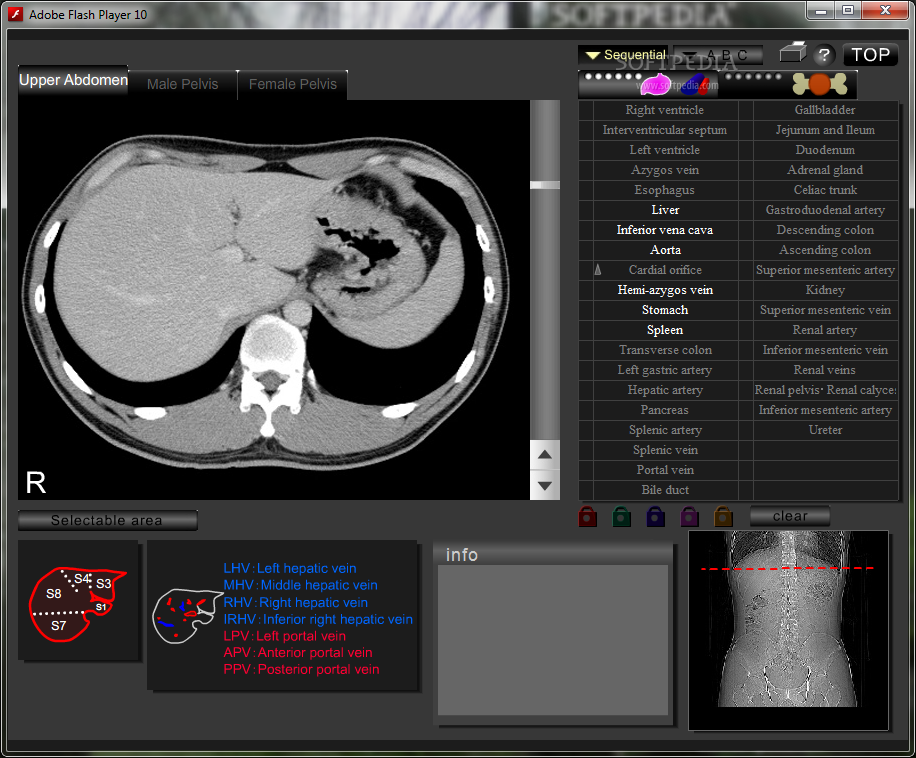Select Splenic vein in the list

pos(665,450)
